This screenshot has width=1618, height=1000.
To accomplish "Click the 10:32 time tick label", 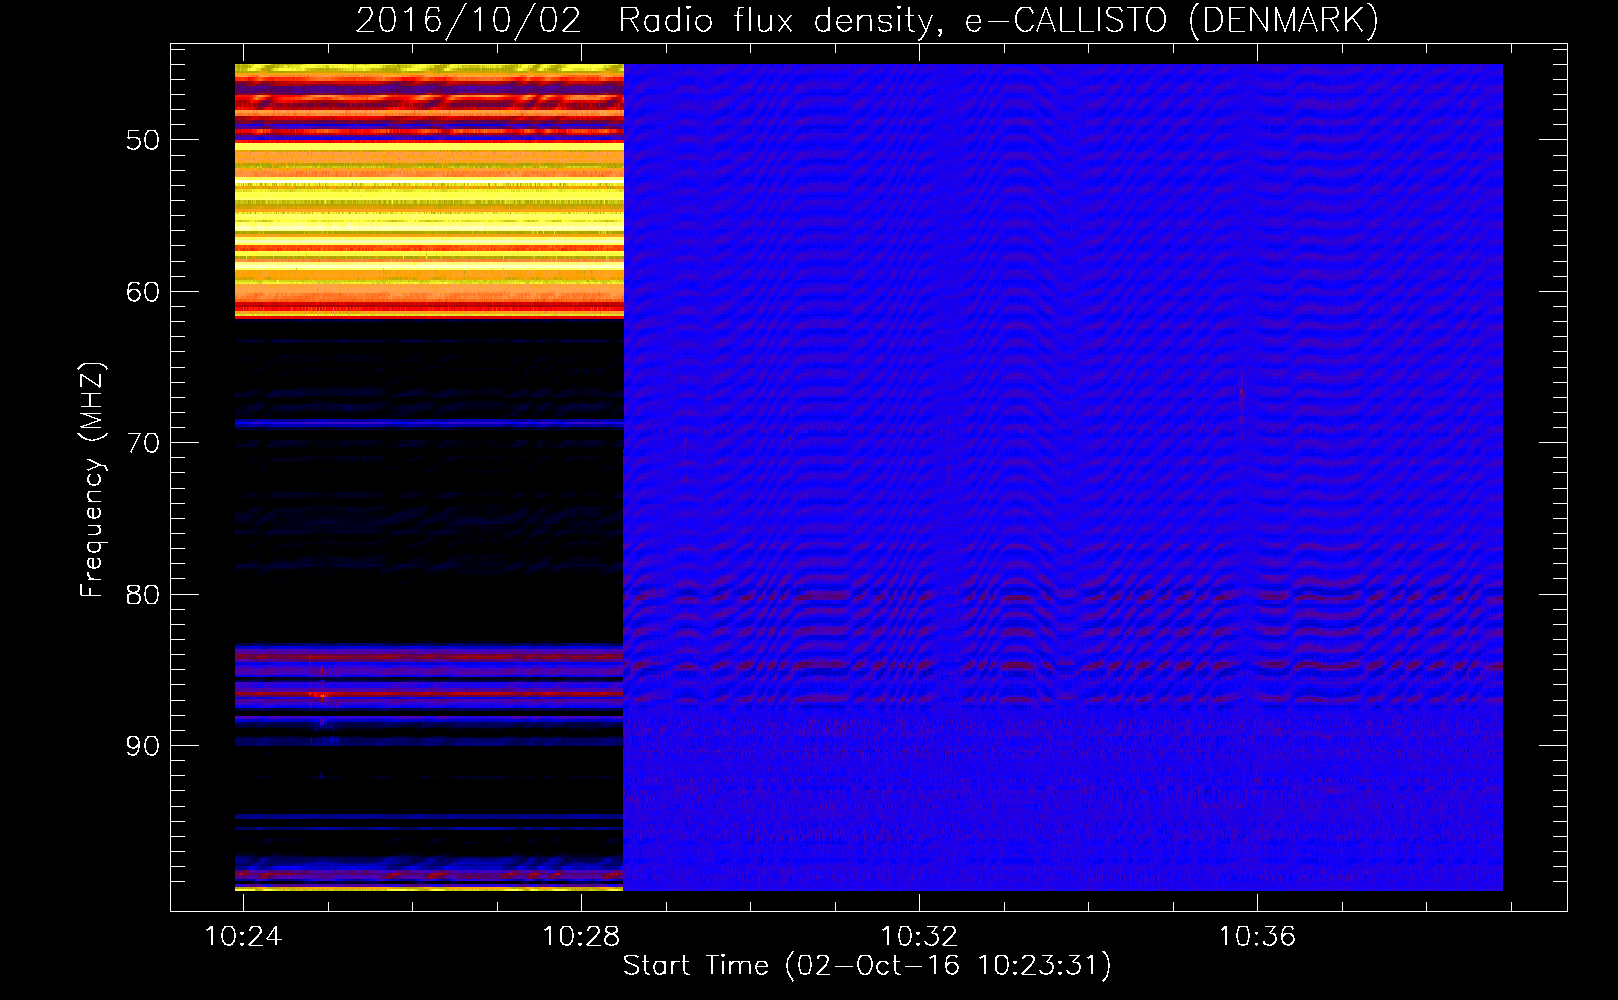I will [x=919, y=936].
